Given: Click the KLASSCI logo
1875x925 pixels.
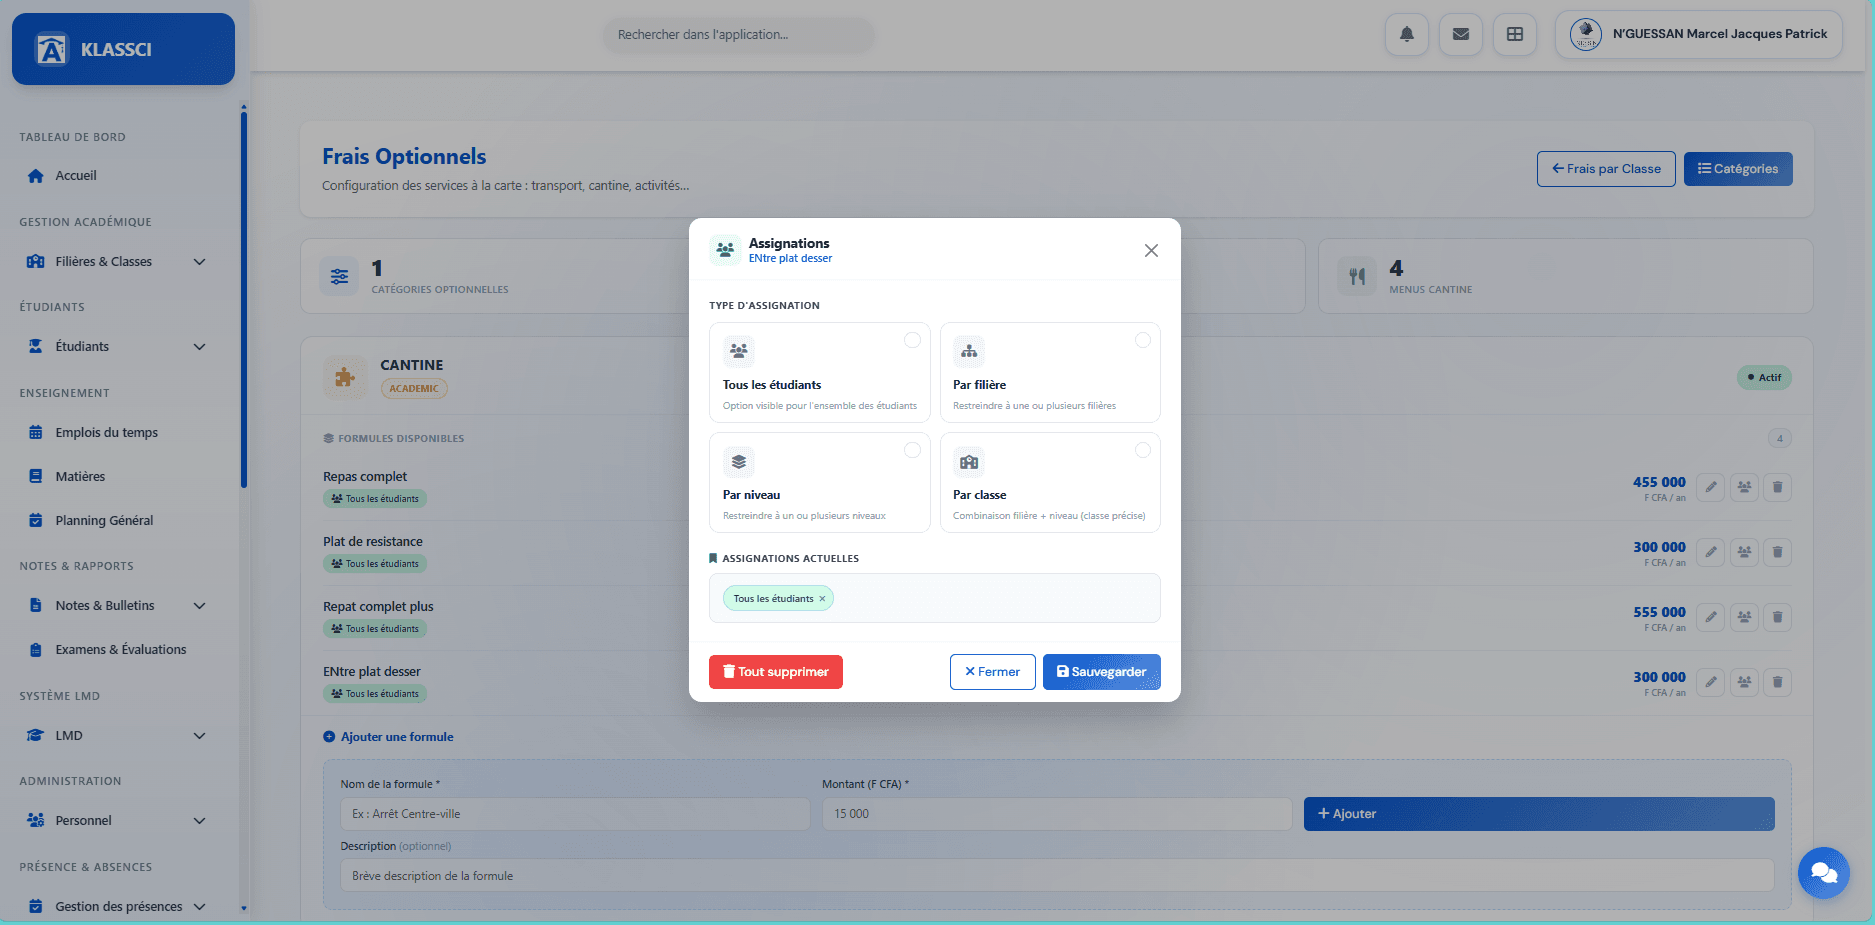Looking at the screenshot, I should (122, 48).
